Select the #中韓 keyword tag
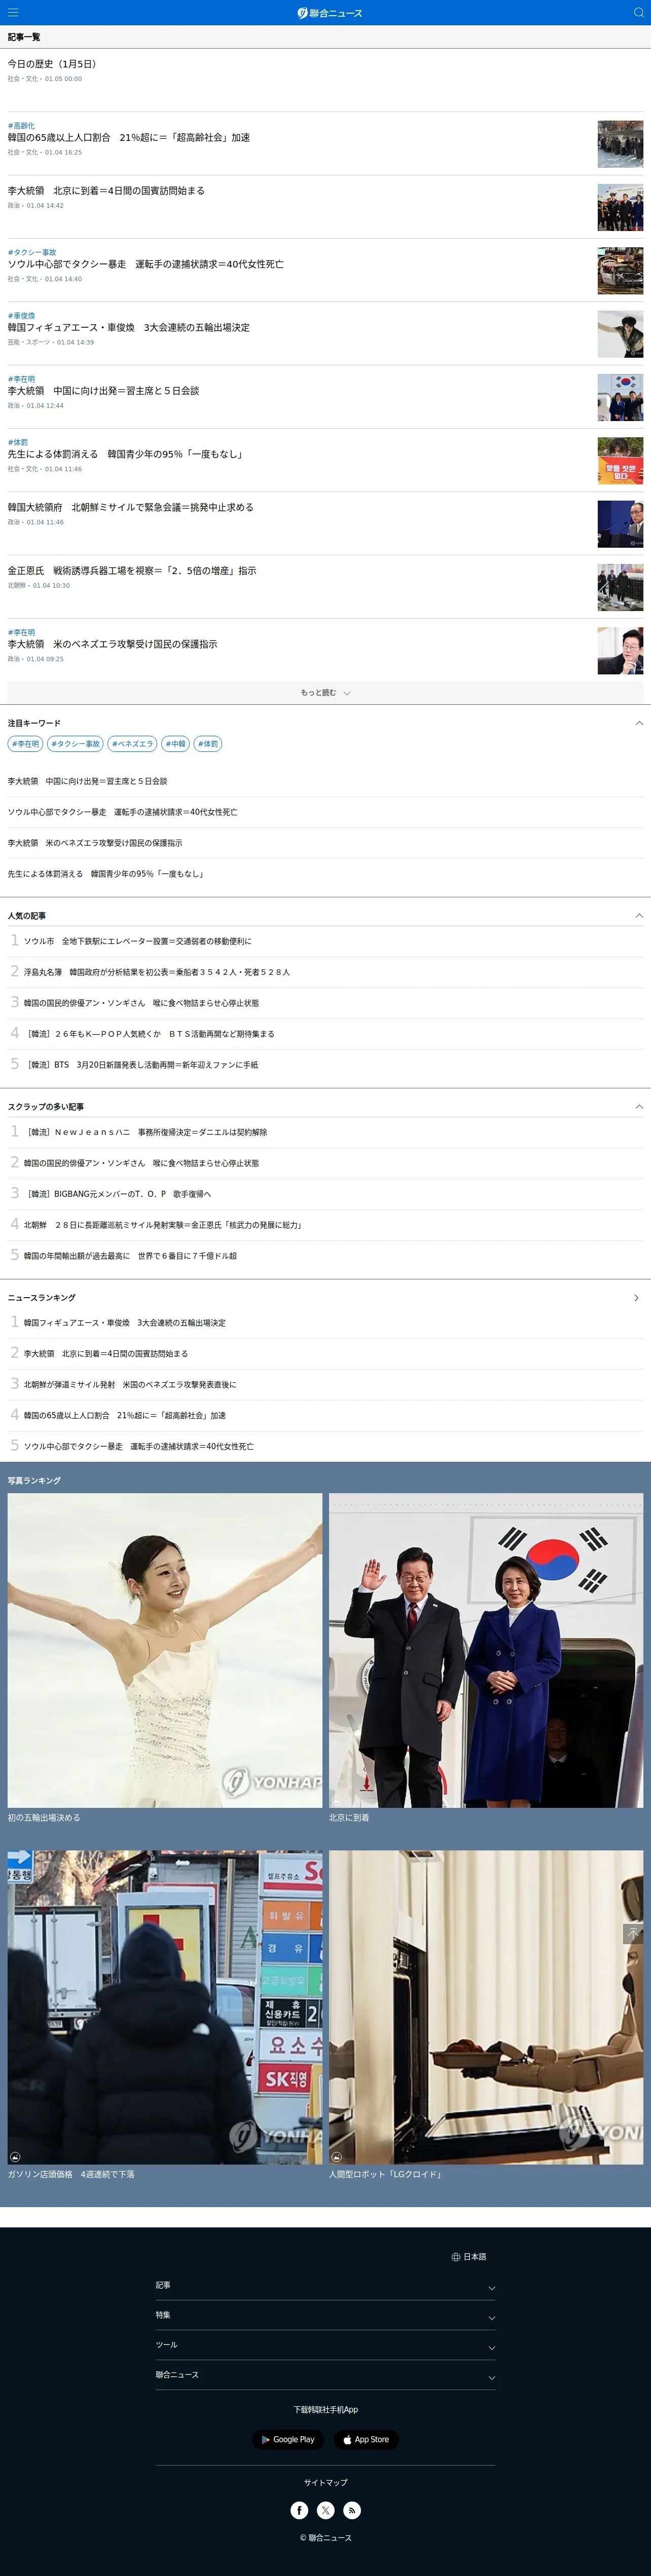Screen dimensions: 651x2576 pos(175,744)
